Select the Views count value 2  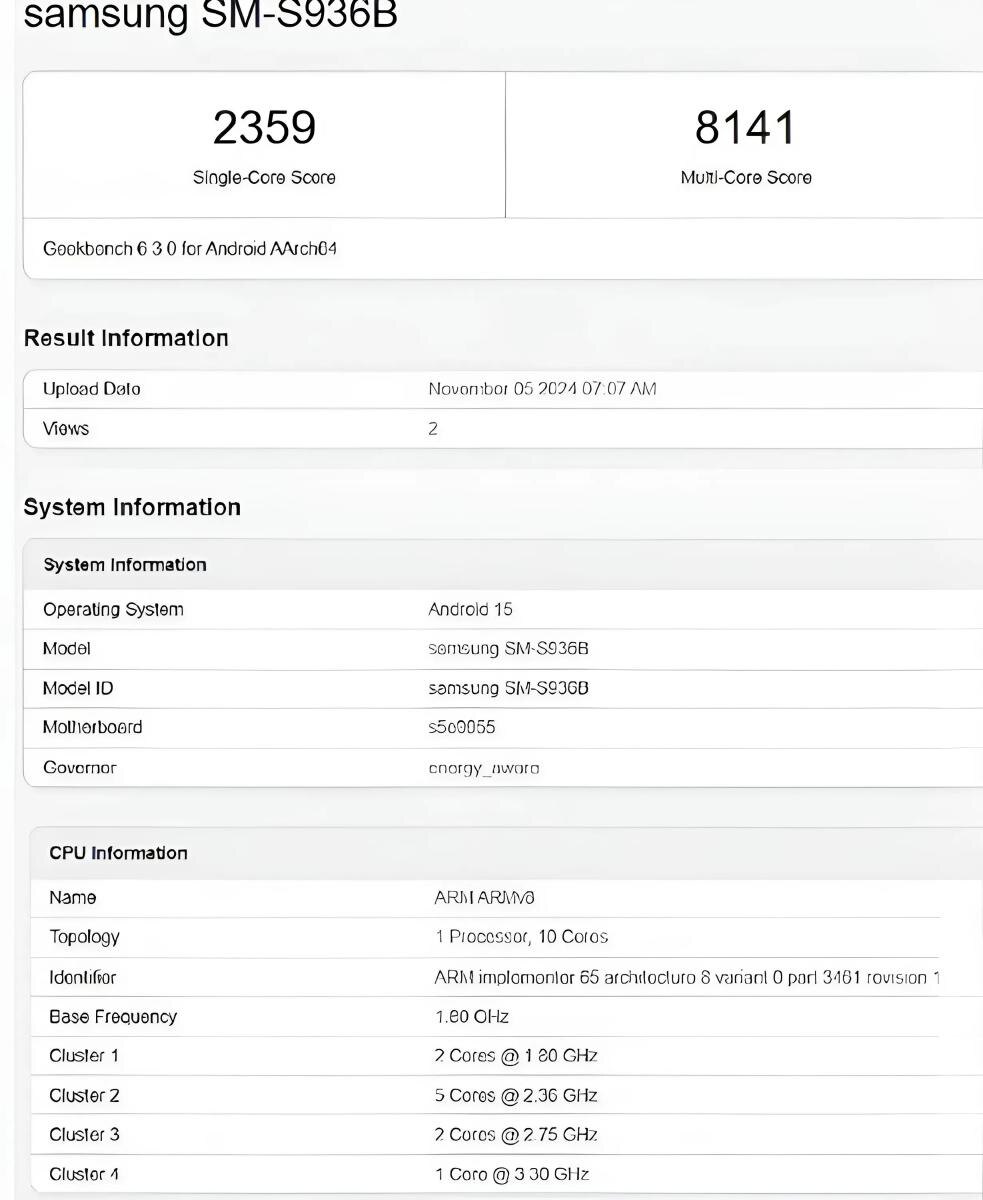pos(433,429)
